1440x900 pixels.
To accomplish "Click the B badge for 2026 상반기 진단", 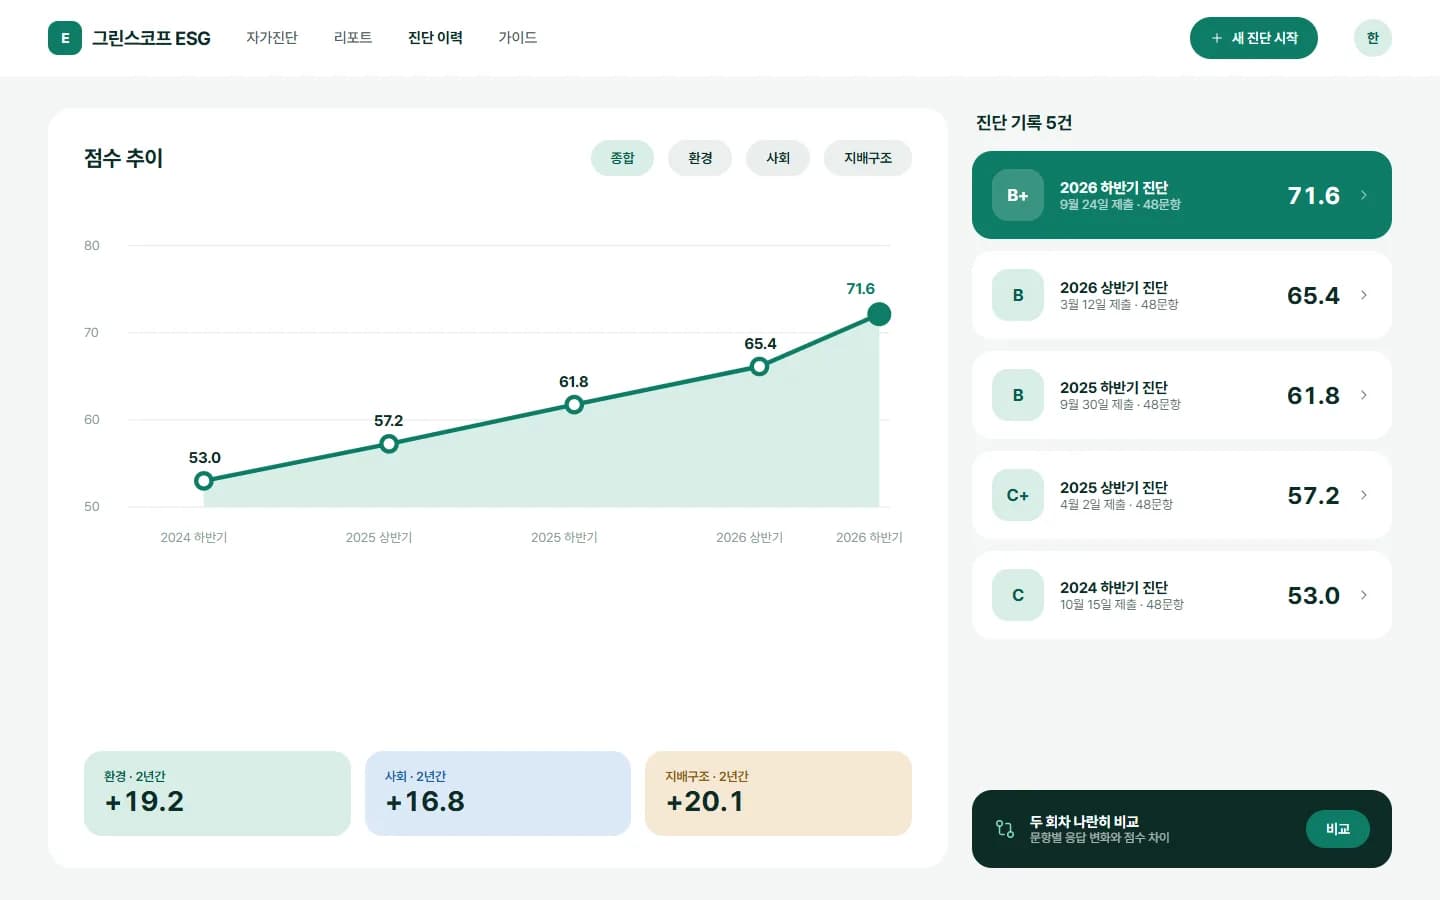I will point(1018,295).
